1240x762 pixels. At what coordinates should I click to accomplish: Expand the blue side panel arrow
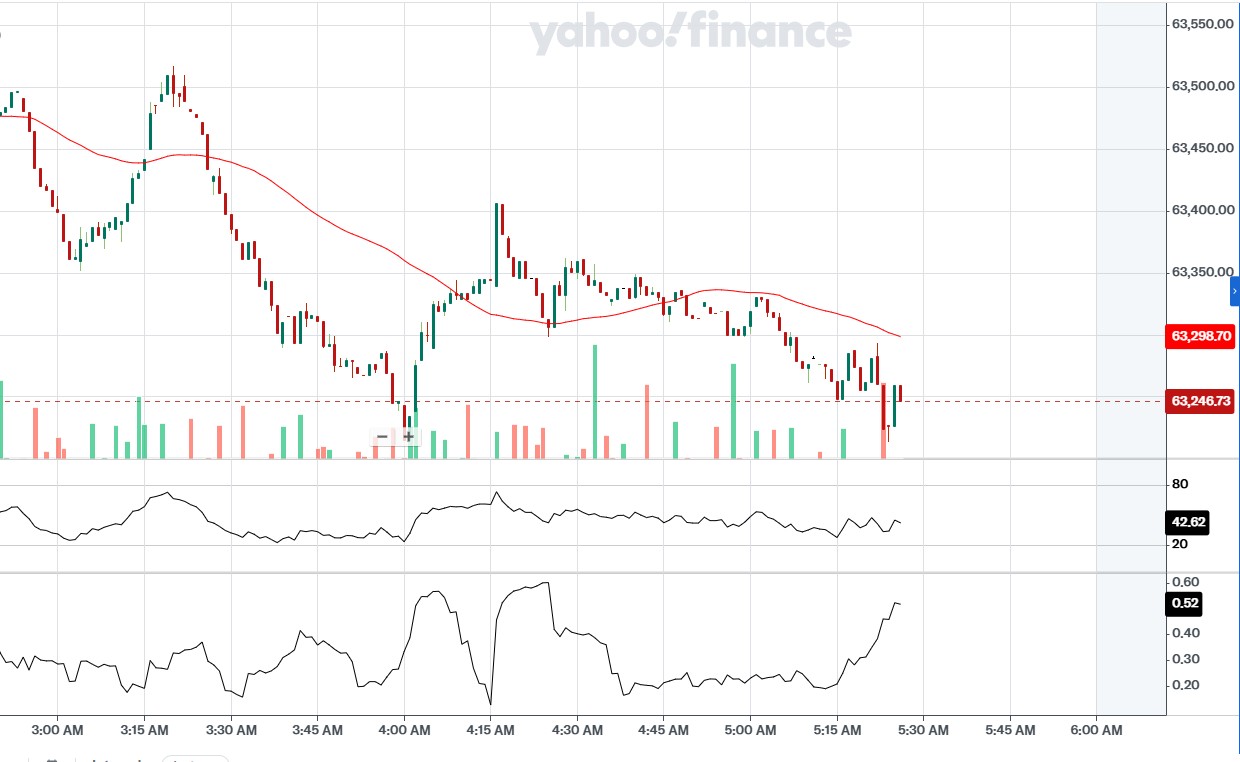[1235, 290]
